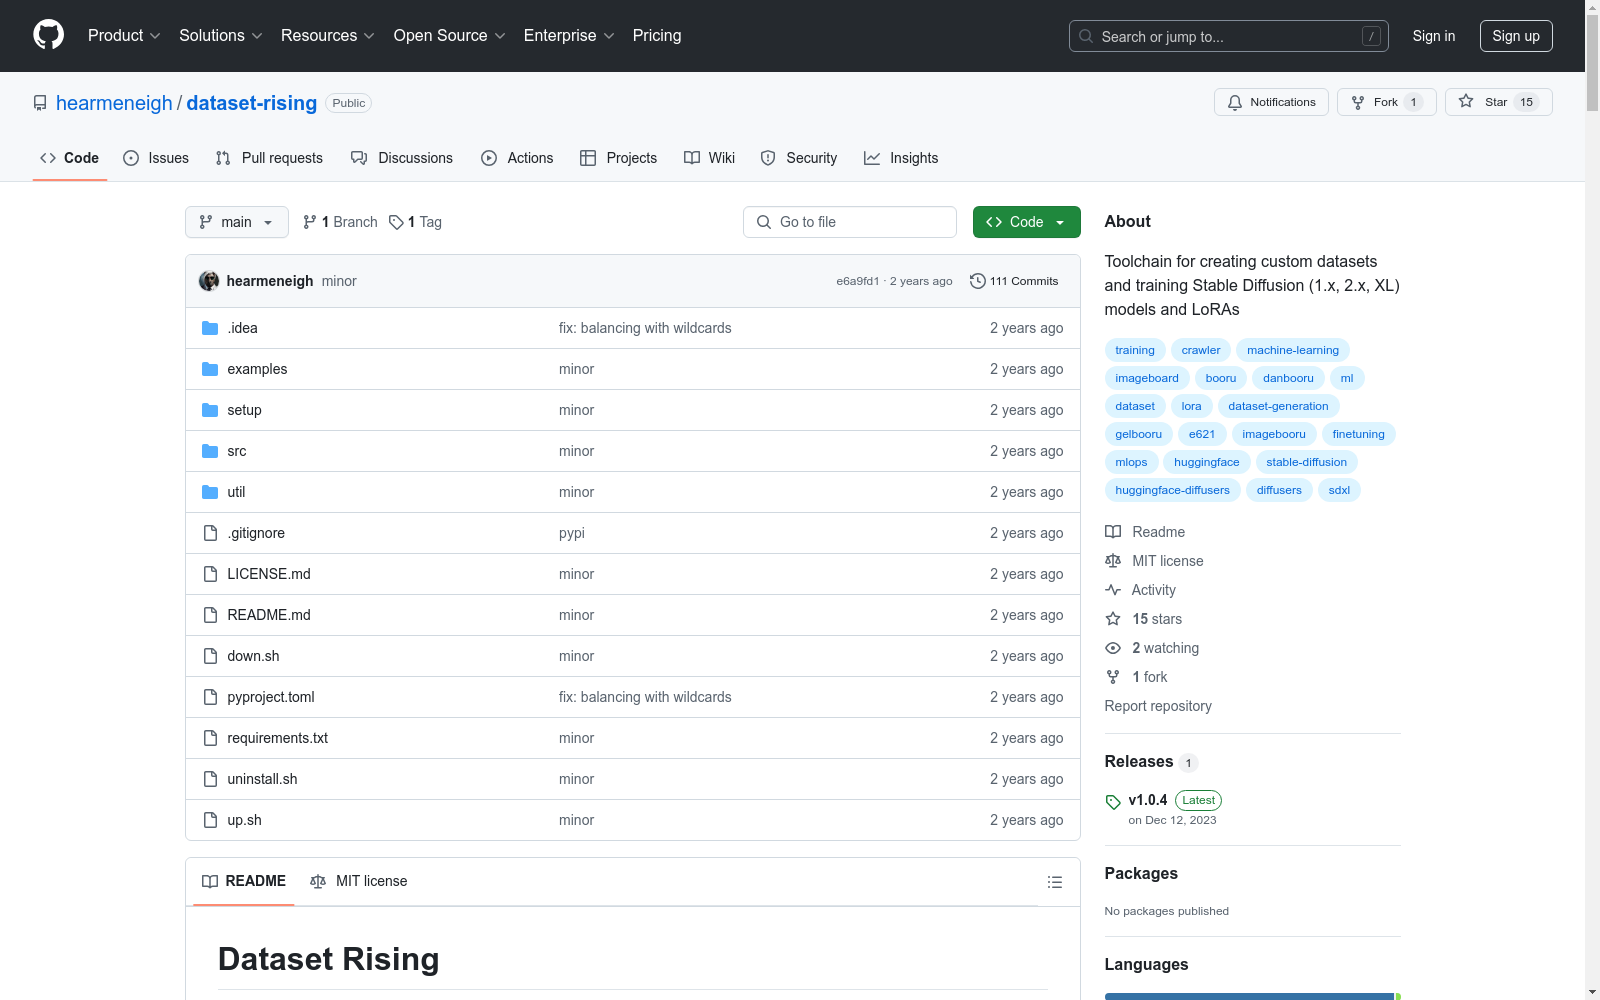Click the danbooru topic tag
Screen dimensions: 1600x1000
pos(1288,378)
